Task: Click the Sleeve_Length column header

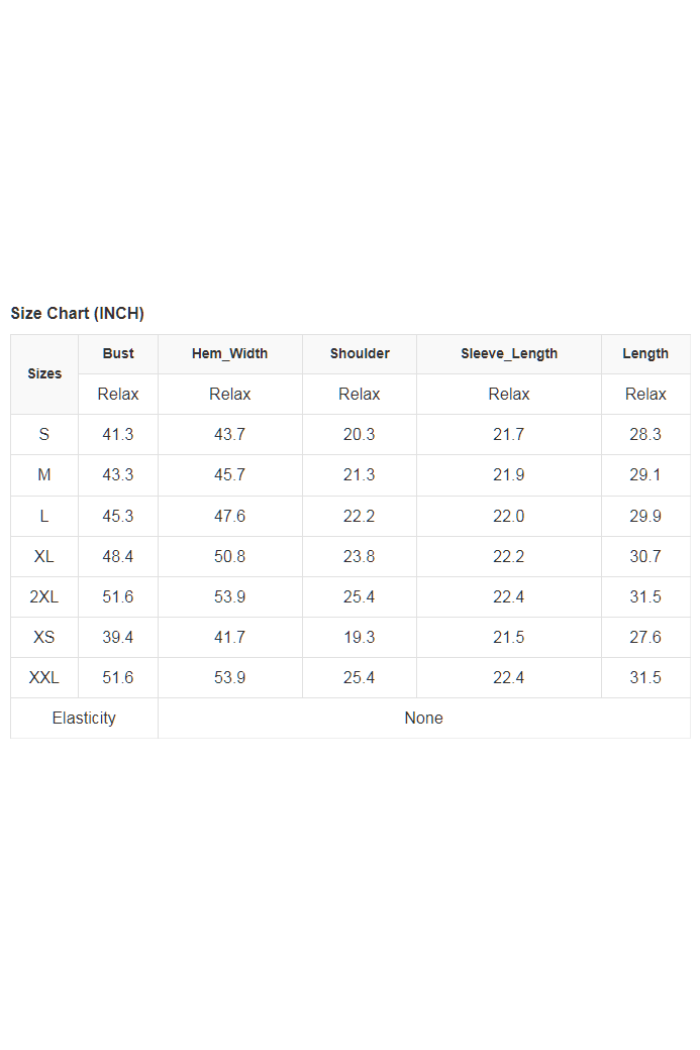Action: click(508, 354)
